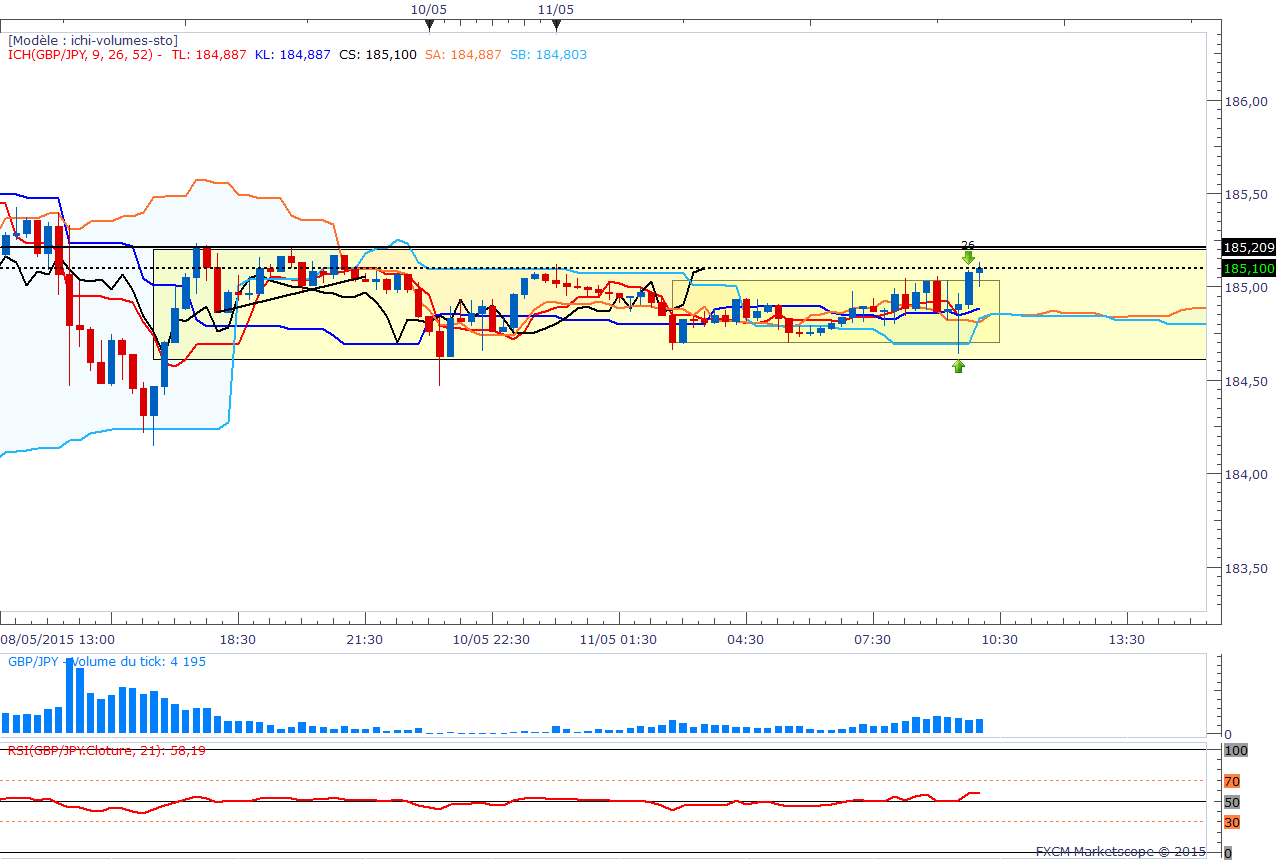Click the SB: 184,803 value
Screen dimensions: 1279x860
pos(549,55)
